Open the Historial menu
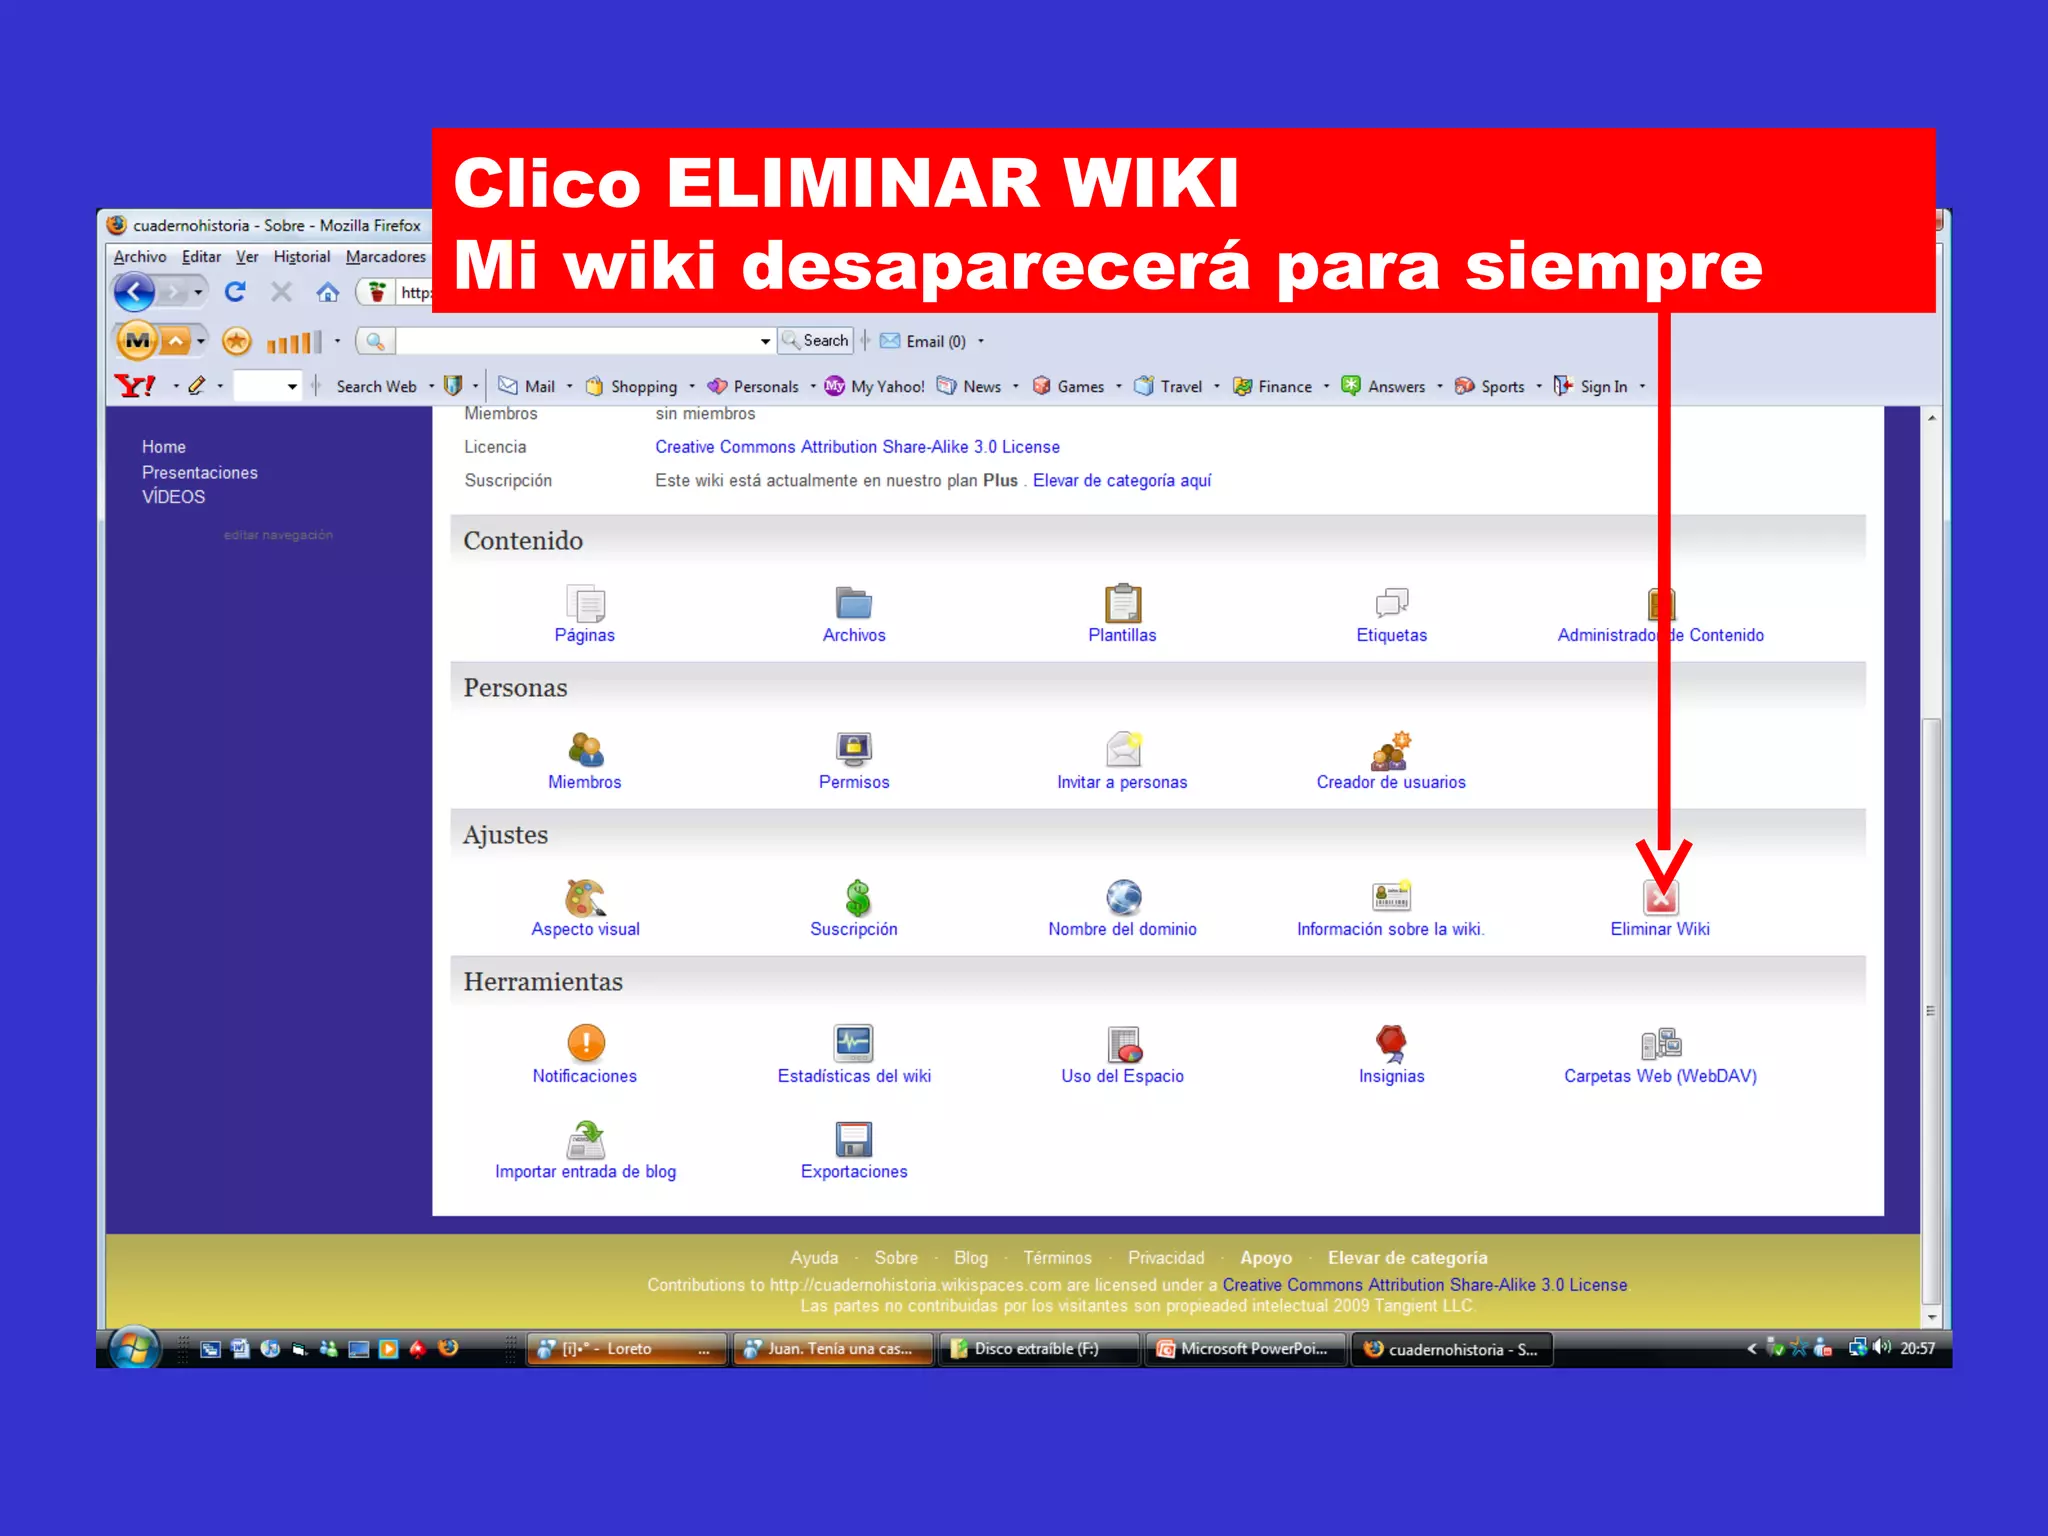The image size is (2048, 1536). [302, 257]
